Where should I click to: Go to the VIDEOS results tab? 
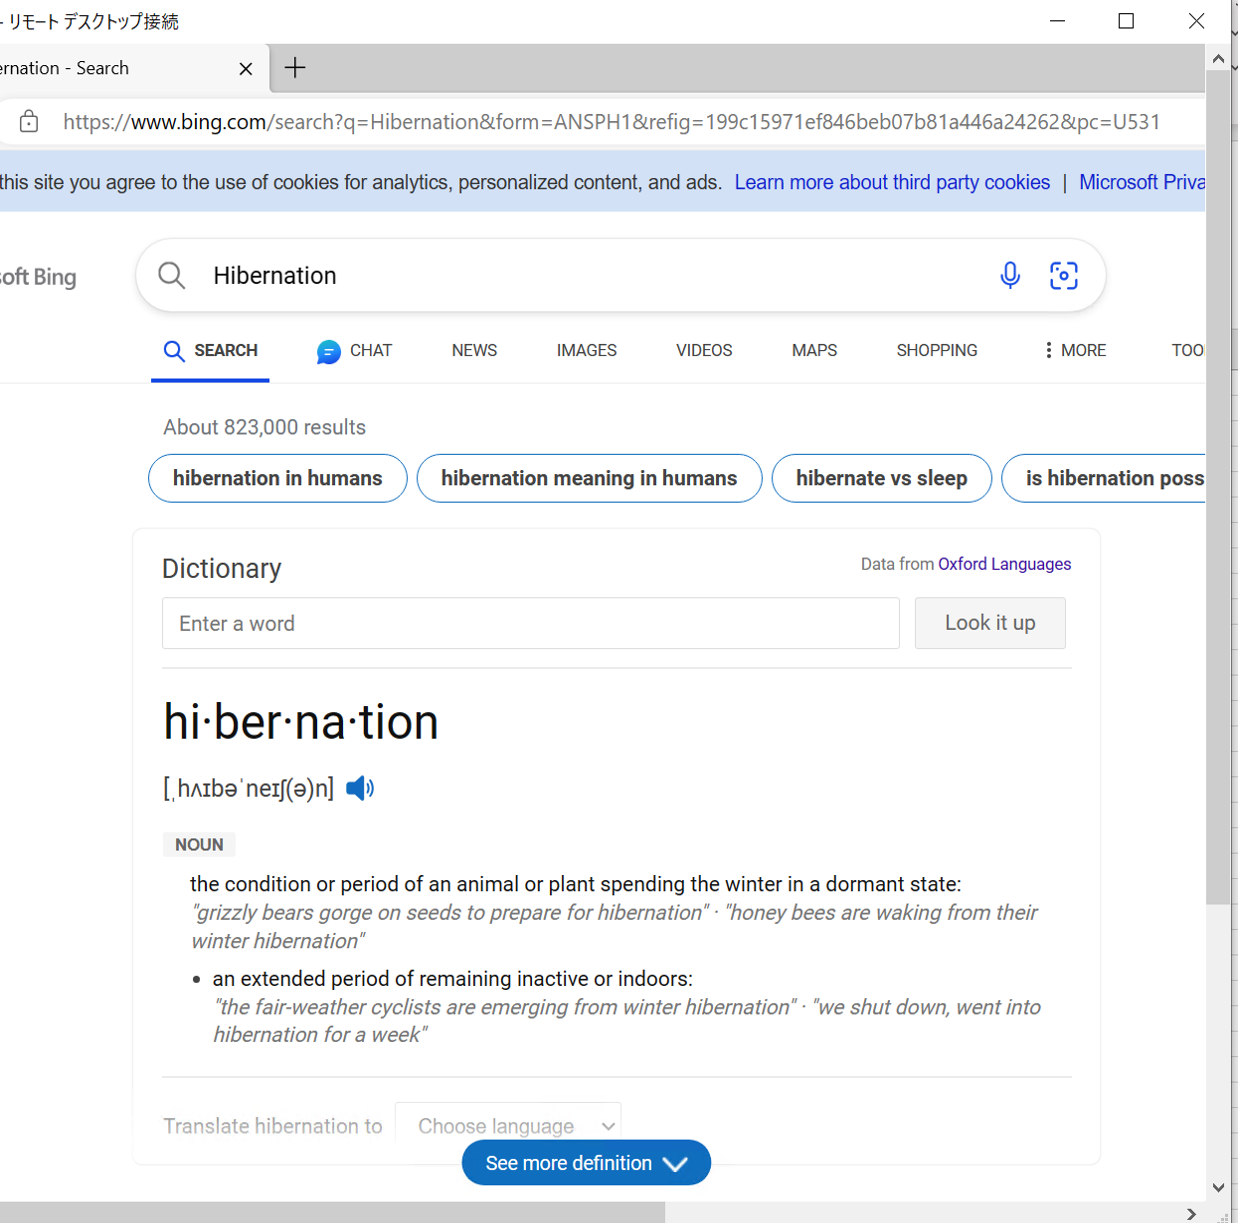(704, 350)
